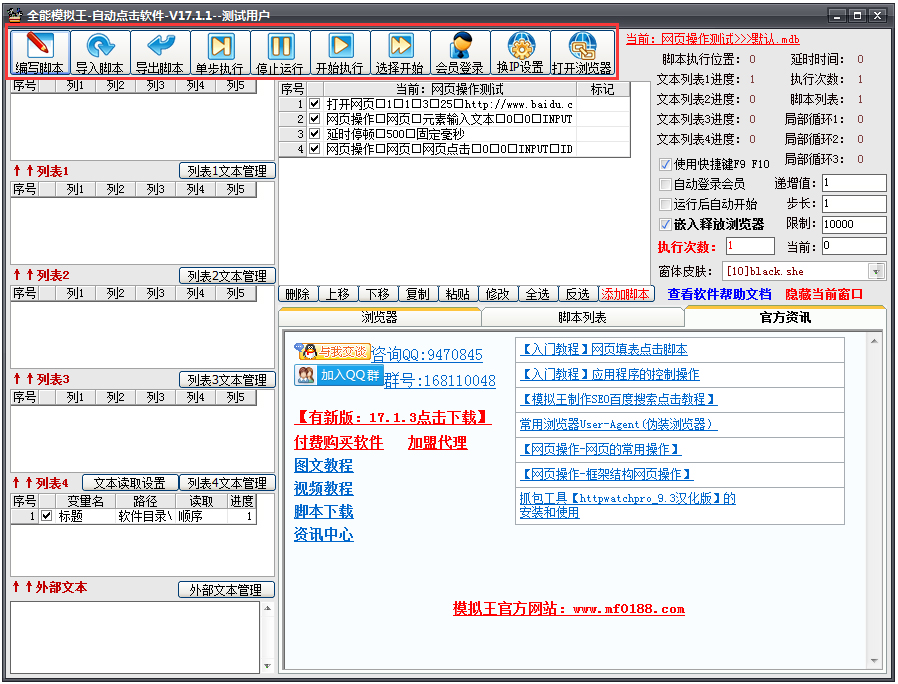Viewport: 898px width, 684px height.
Task: Open member login with 会员登录 icon
Action: pyautogui.click(x=459, y=48)
